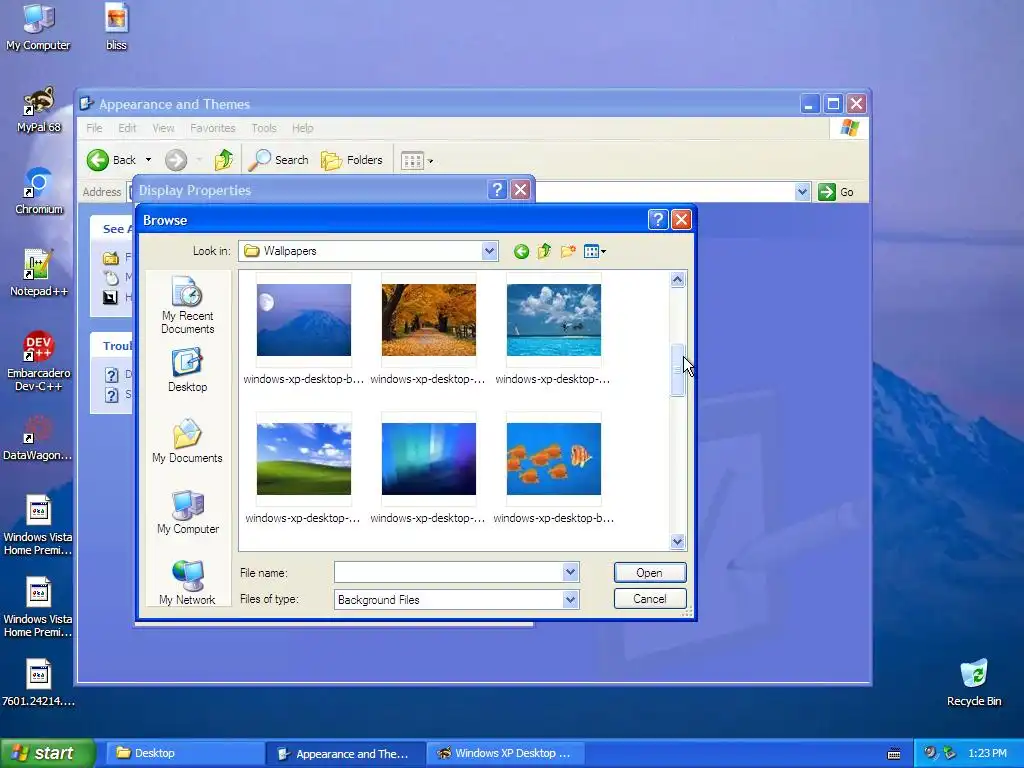Open Help menu in Appearance and Themes
The height and width of the screenshot is (768, 1024).
pyautogui.click(x=302, y=128)
